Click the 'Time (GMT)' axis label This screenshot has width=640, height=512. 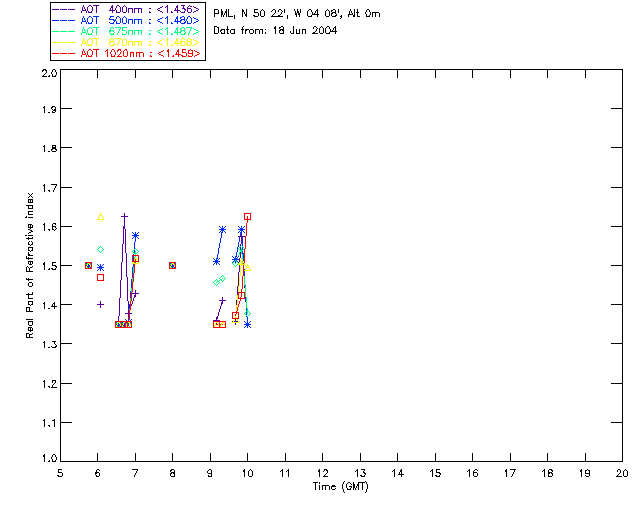coord(340,487)
